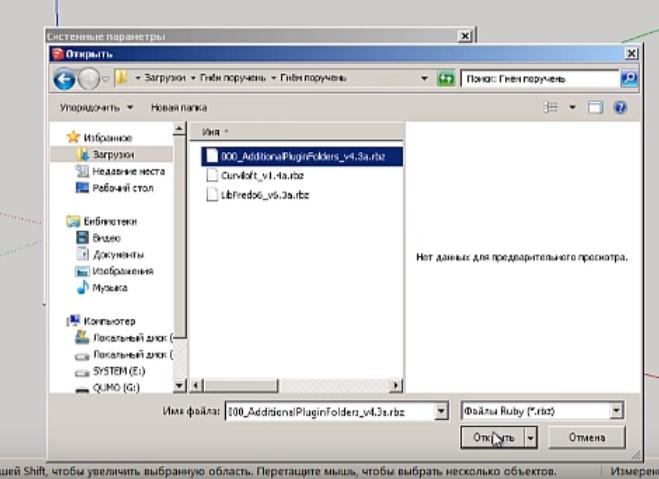The image size is (659, 479).
Task: Select file LibFredo6_v6.3a.rbz
Action: pyautogui.click(x=263, y=195)
